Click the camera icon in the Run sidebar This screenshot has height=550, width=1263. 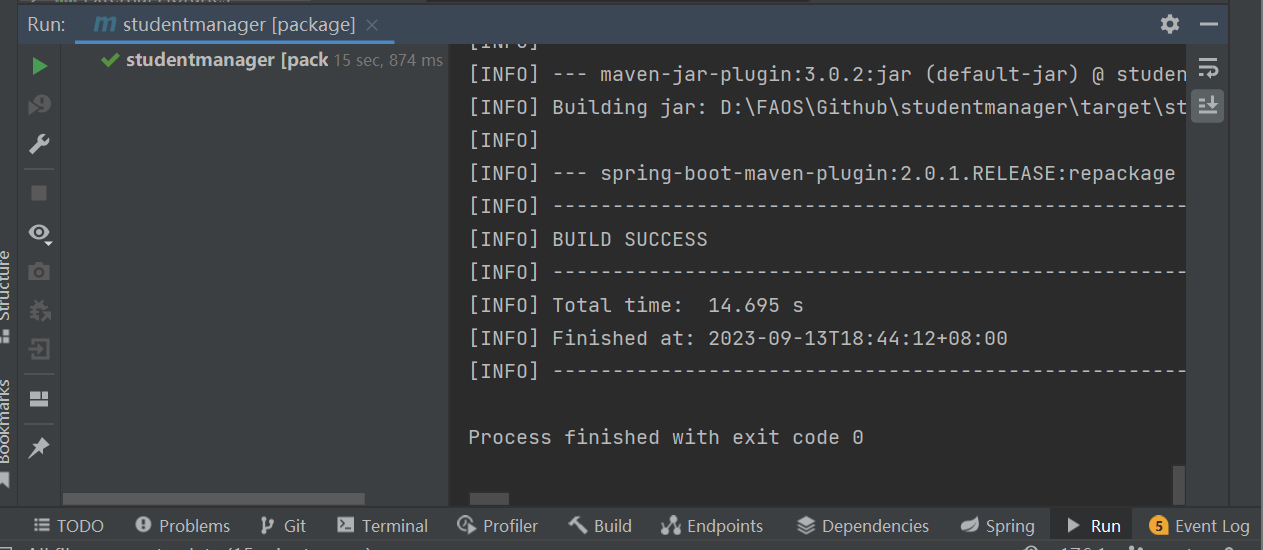click(39, 271)
